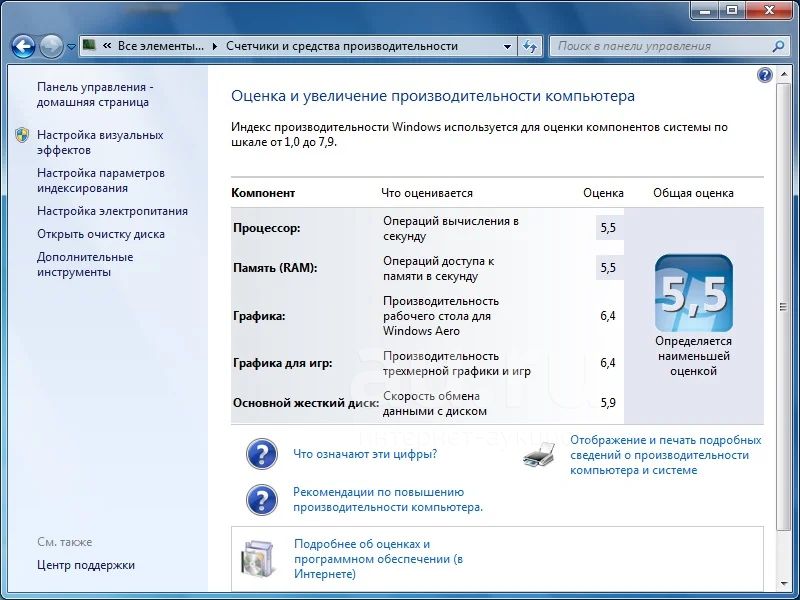Viewport: 800px width, 600px height.
Task: Open 'Панель управления - домашняя страница'
Action: [x=95, y=94]
